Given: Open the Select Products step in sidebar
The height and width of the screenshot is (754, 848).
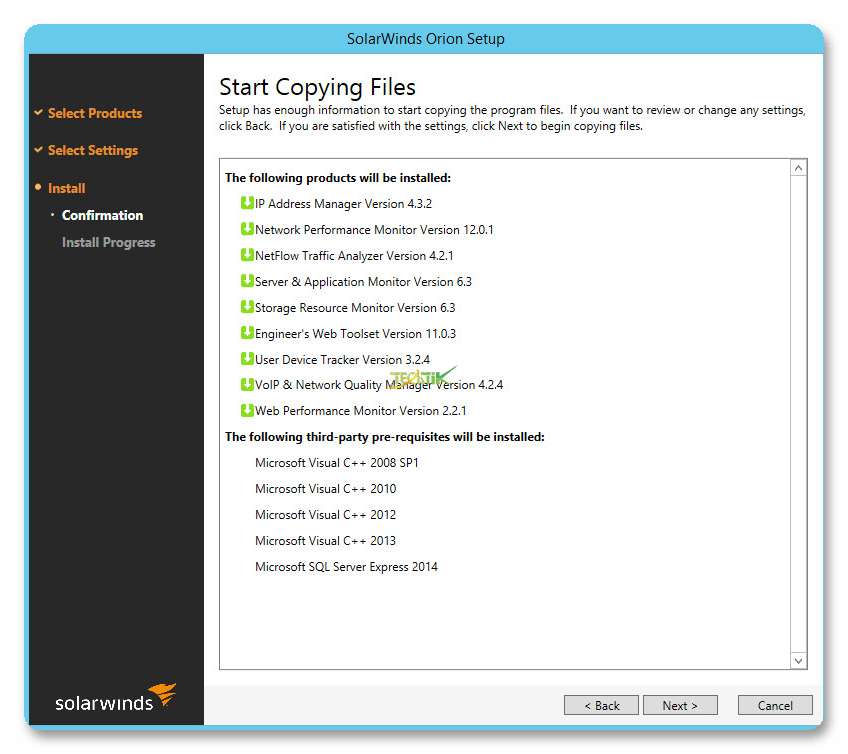Looking at the screenshot, I should [x=95, y=113].
